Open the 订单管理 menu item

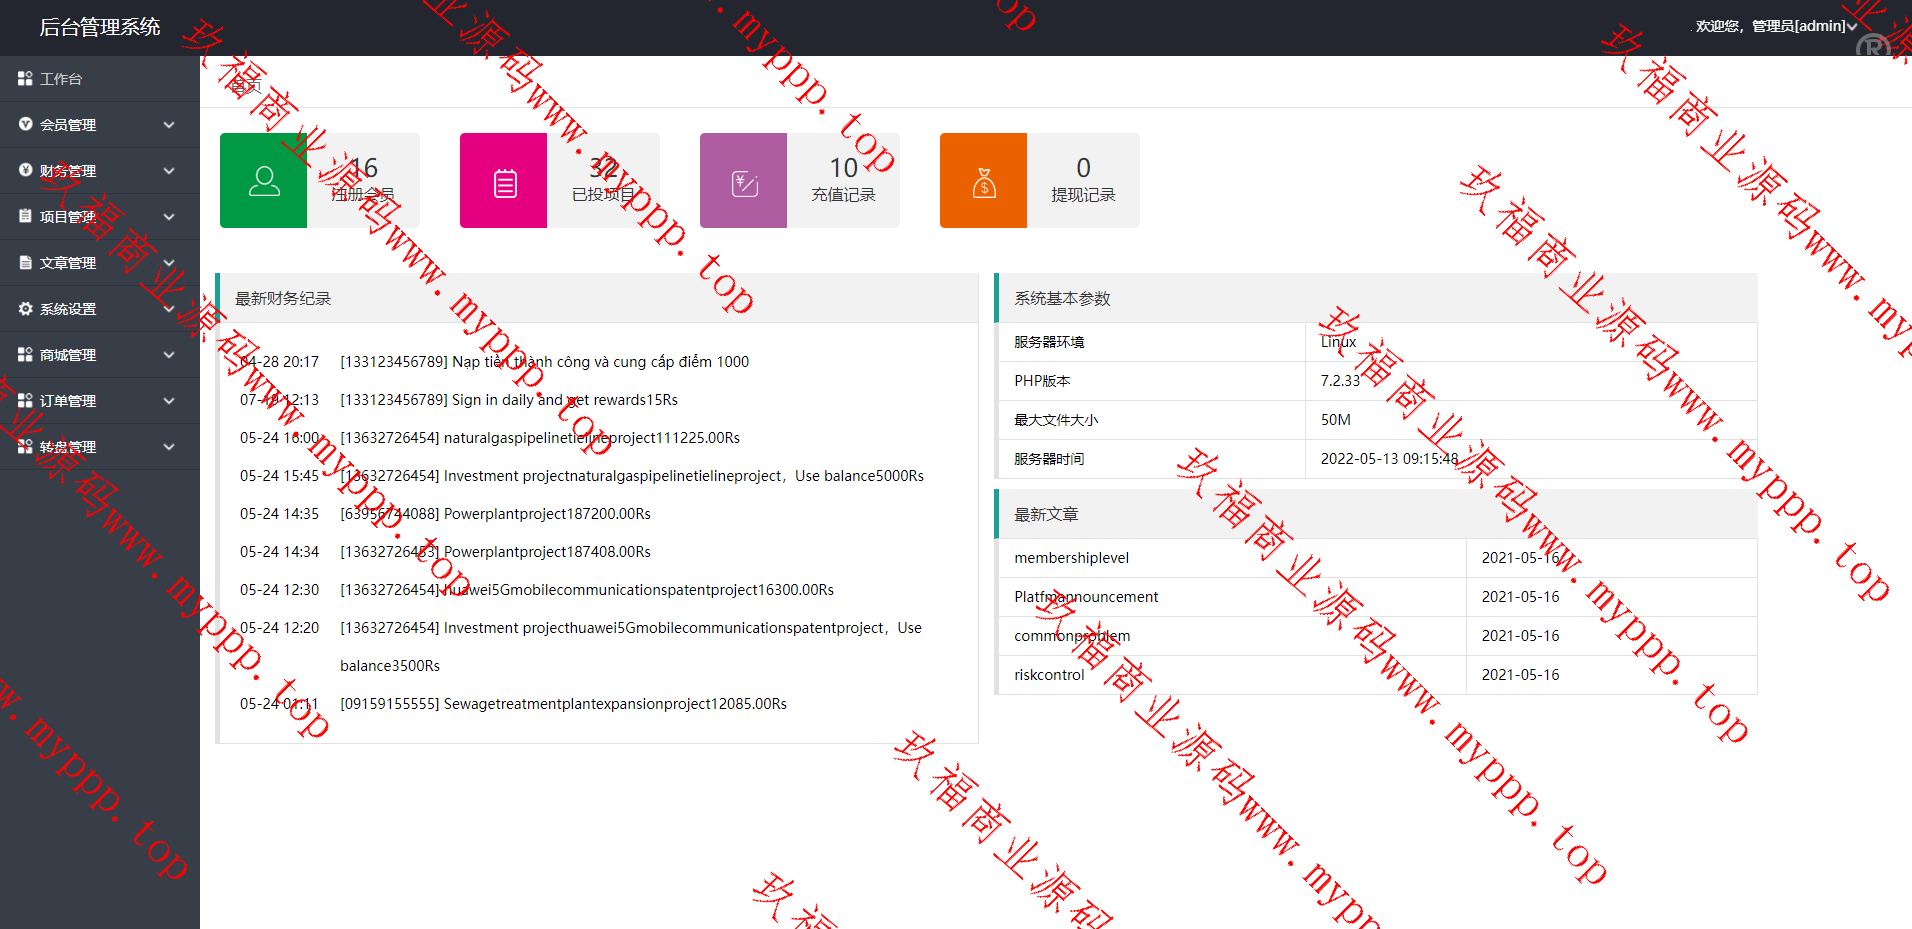tap(68, 401)
